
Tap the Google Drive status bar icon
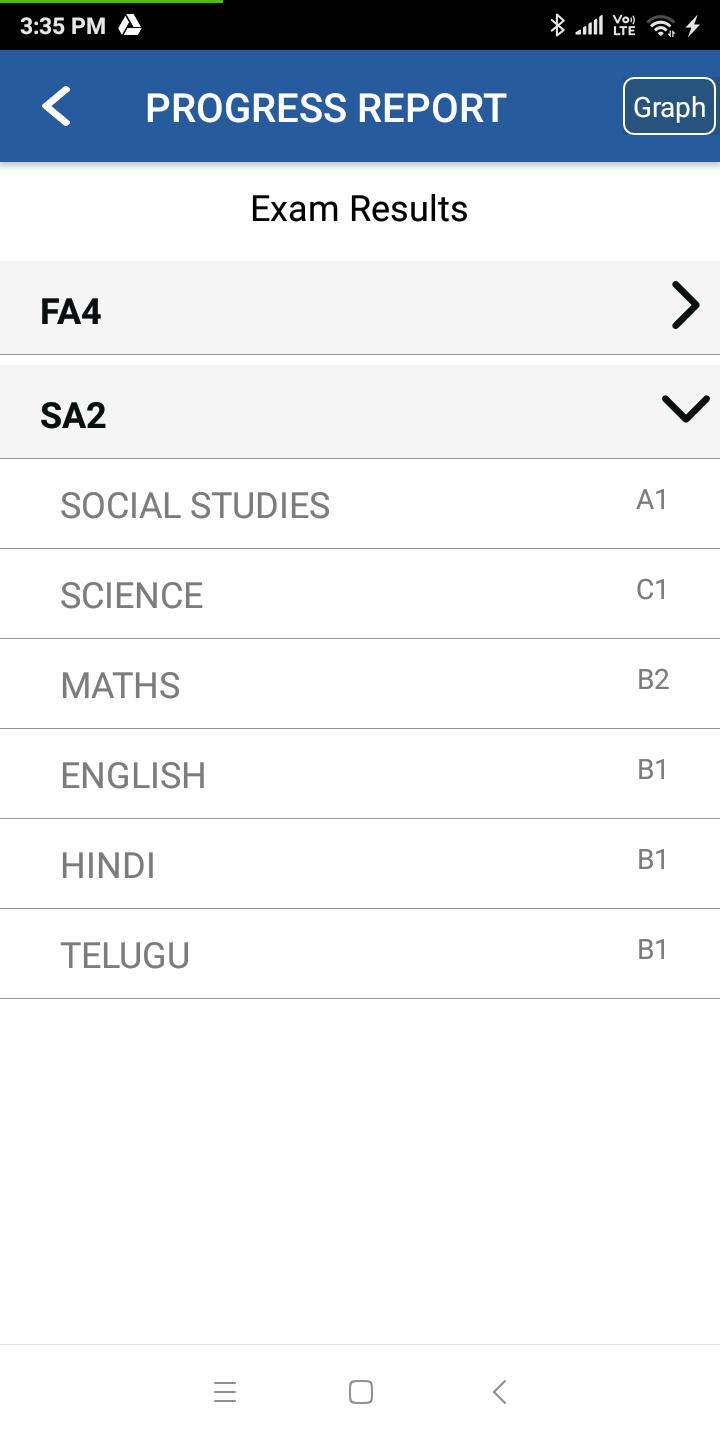pyautogui.click(x=130, y=25)
